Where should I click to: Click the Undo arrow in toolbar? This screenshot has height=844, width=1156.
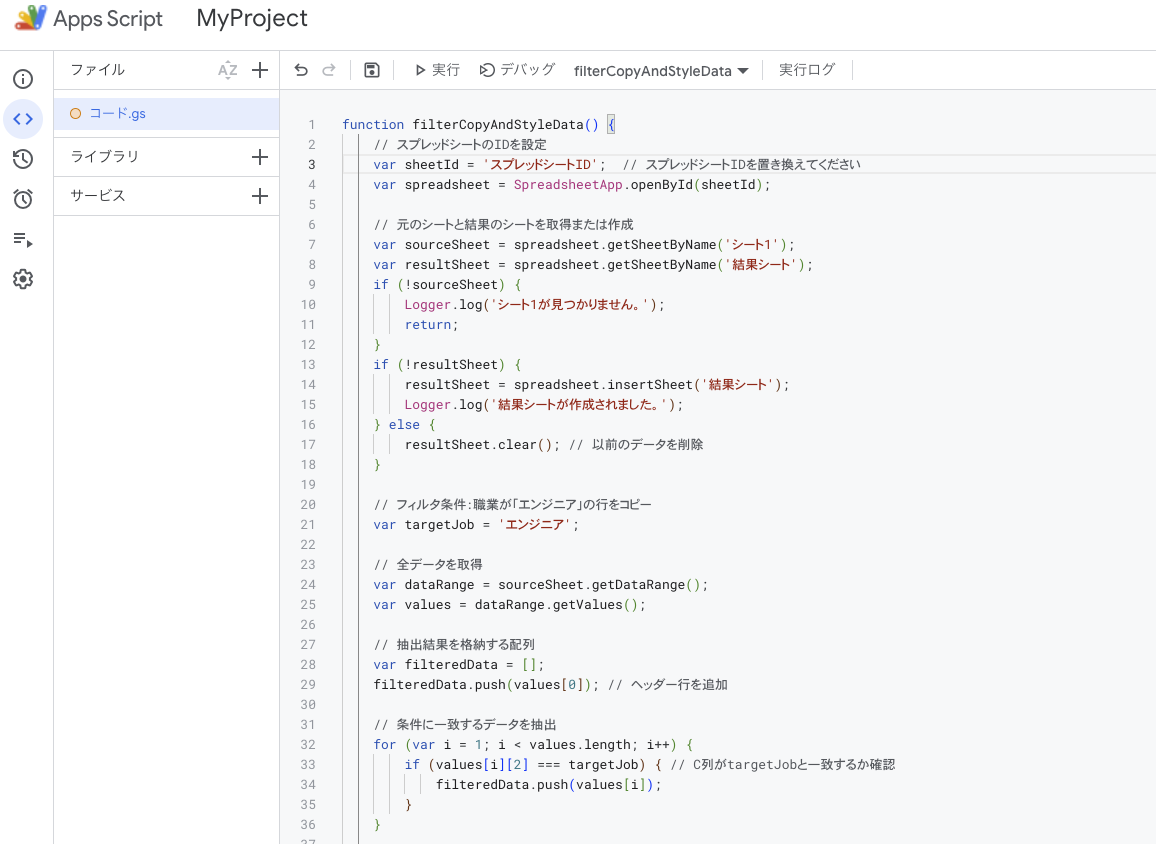coord(301,70)
